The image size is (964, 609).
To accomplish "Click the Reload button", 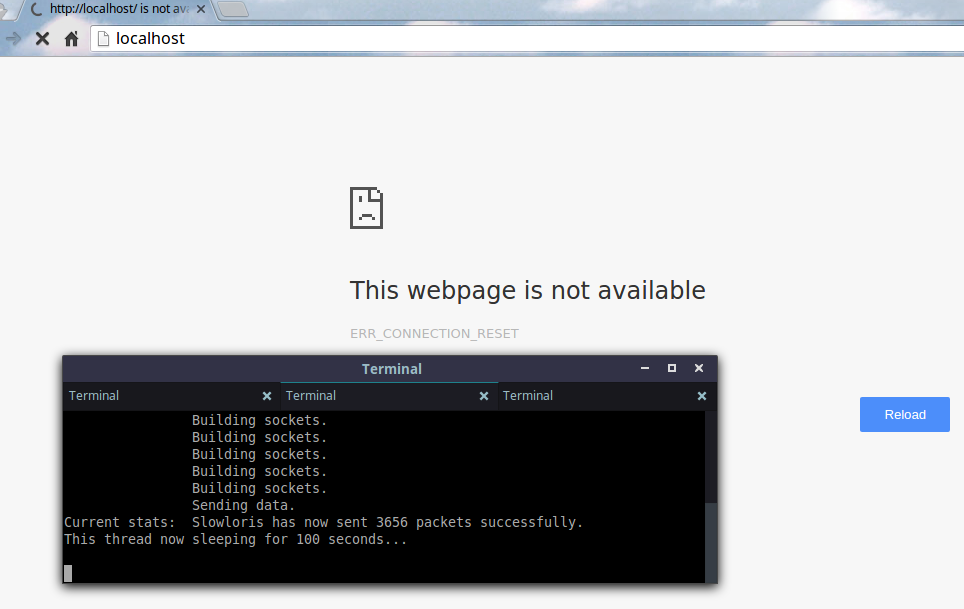I will [904, 414].
